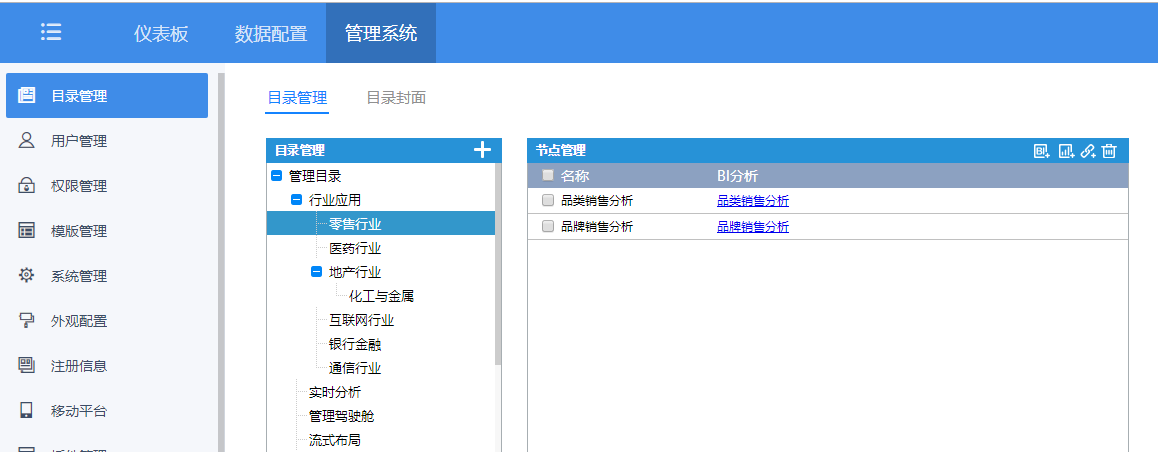Click the BI分析 column header
This screenshot has height=452, width=1158.
pyautogui.click(x=737, y=175)
